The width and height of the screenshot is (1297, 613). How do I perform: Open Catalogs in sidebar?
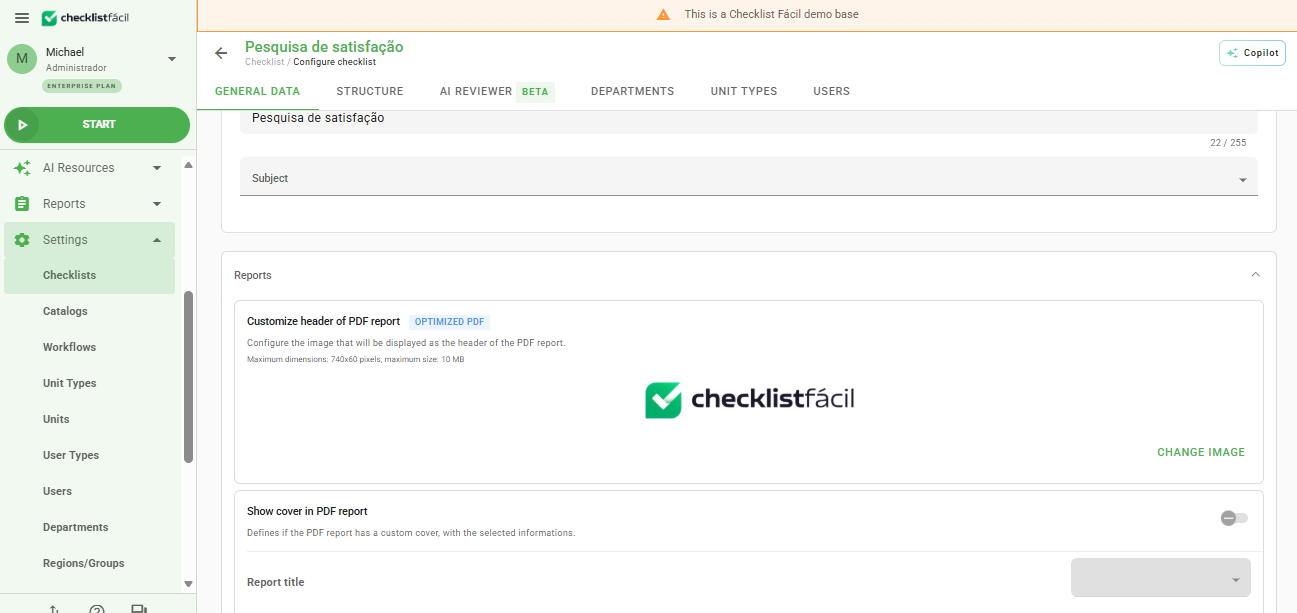(x=65, y=311)
